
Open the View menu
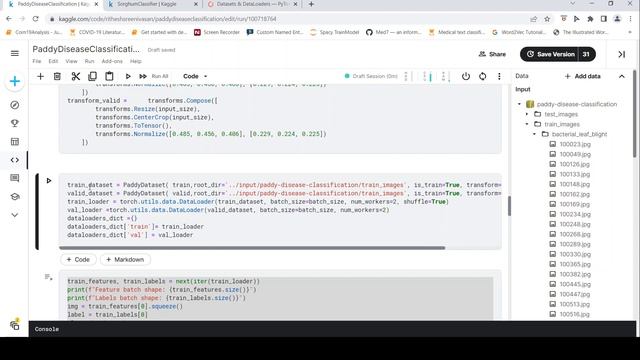pyautogui.click(x=71, y=61)
